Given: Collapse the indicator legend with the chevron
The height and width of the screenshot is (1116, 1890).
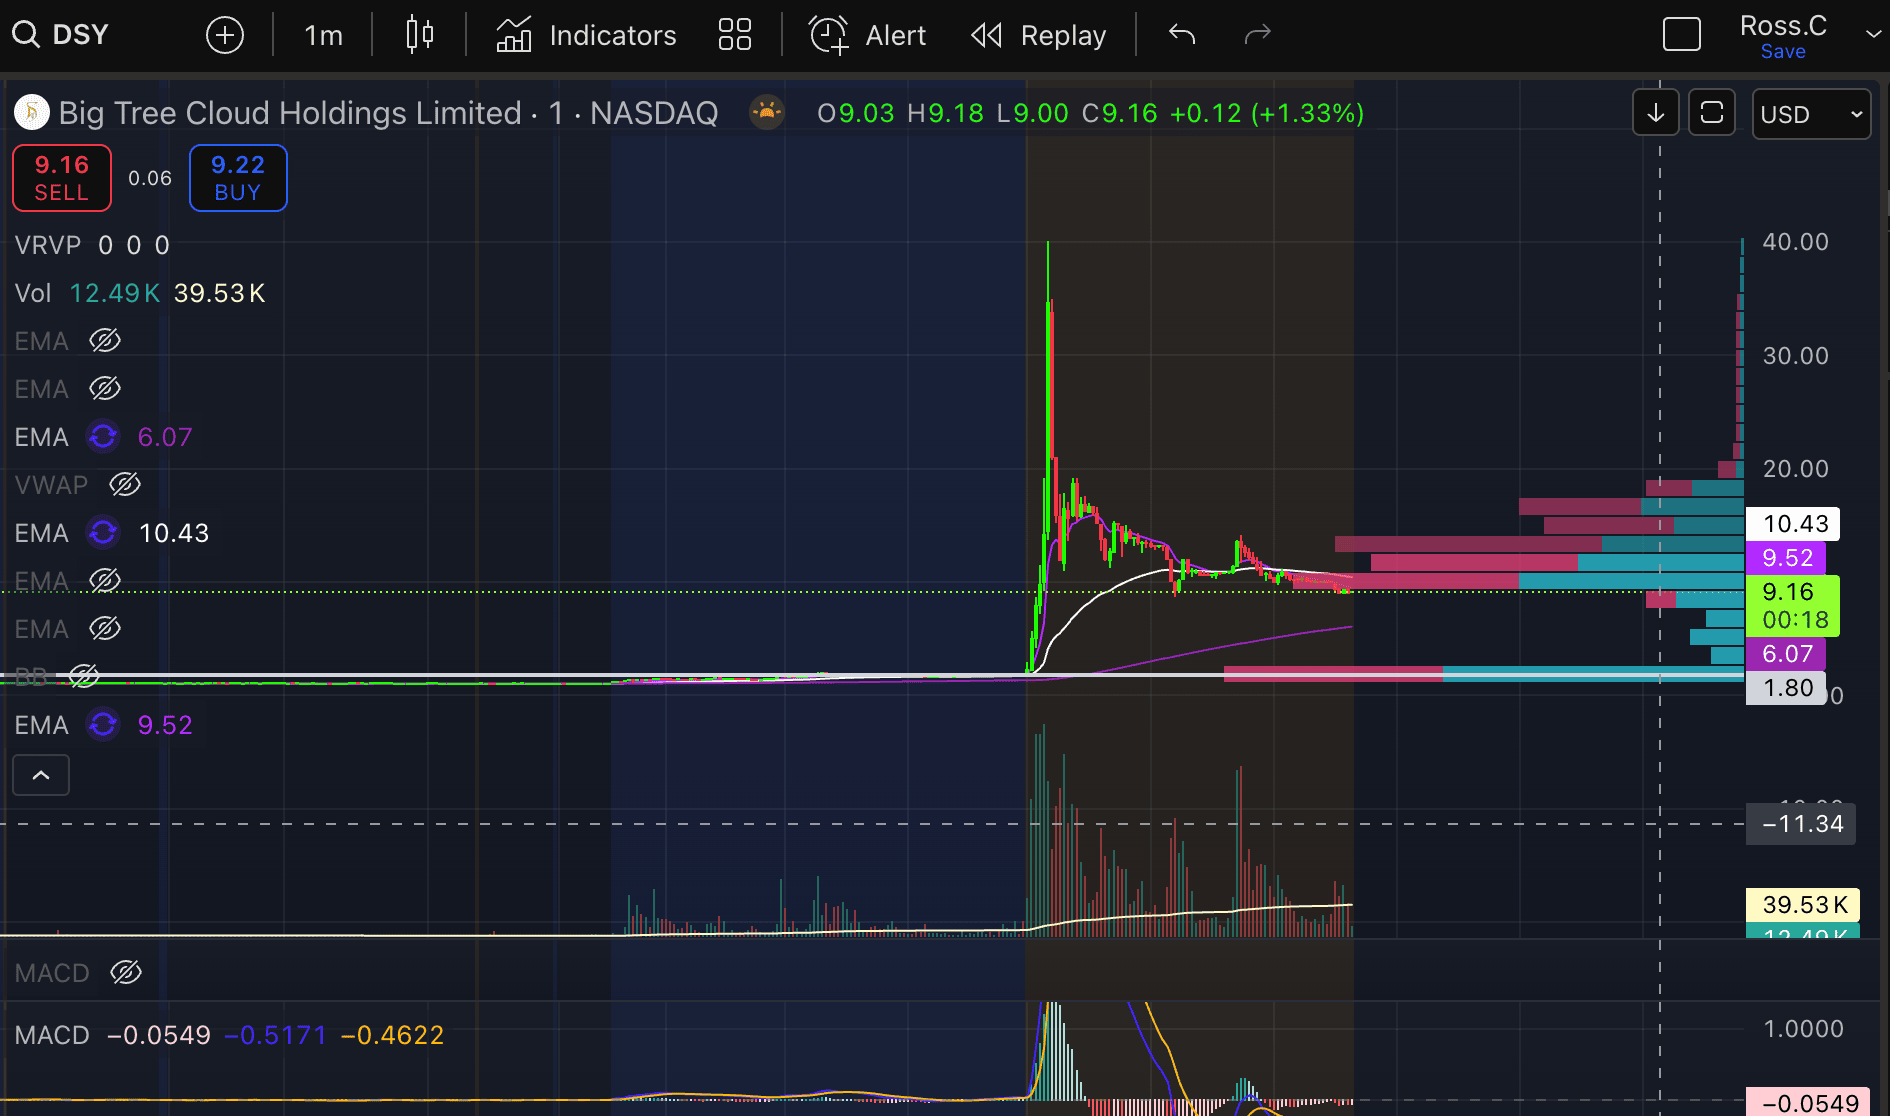Looking at the screenshot, I should coord(41,775).
